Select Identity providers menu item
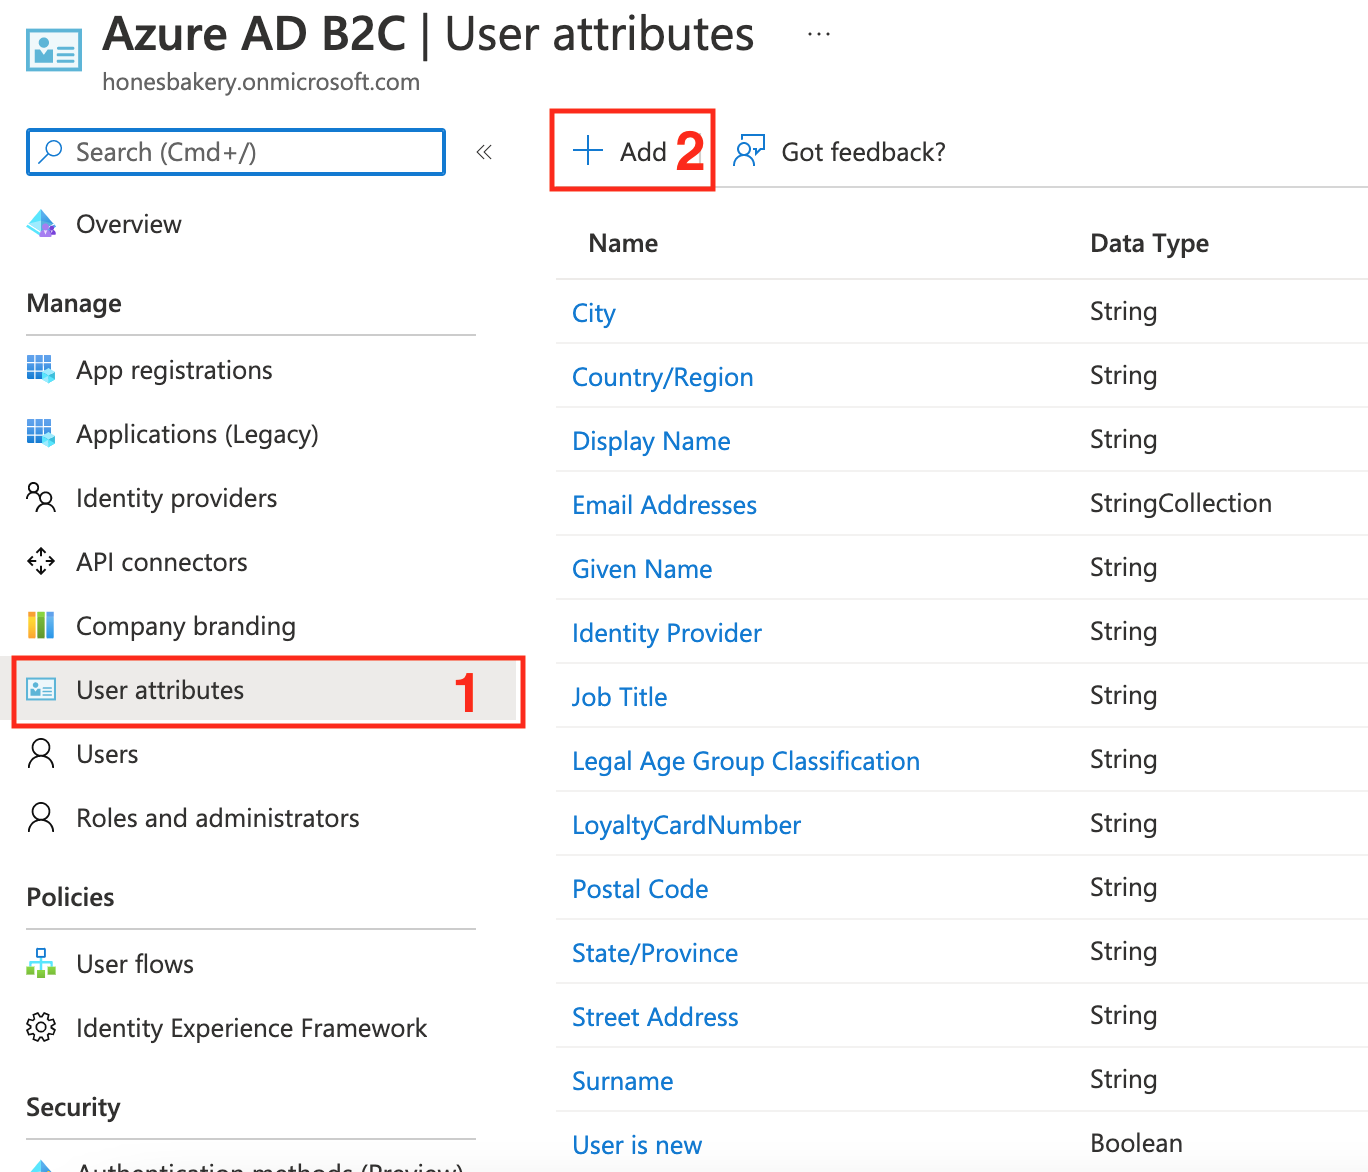This screenshot has width=1368, height=1172. 176,498
